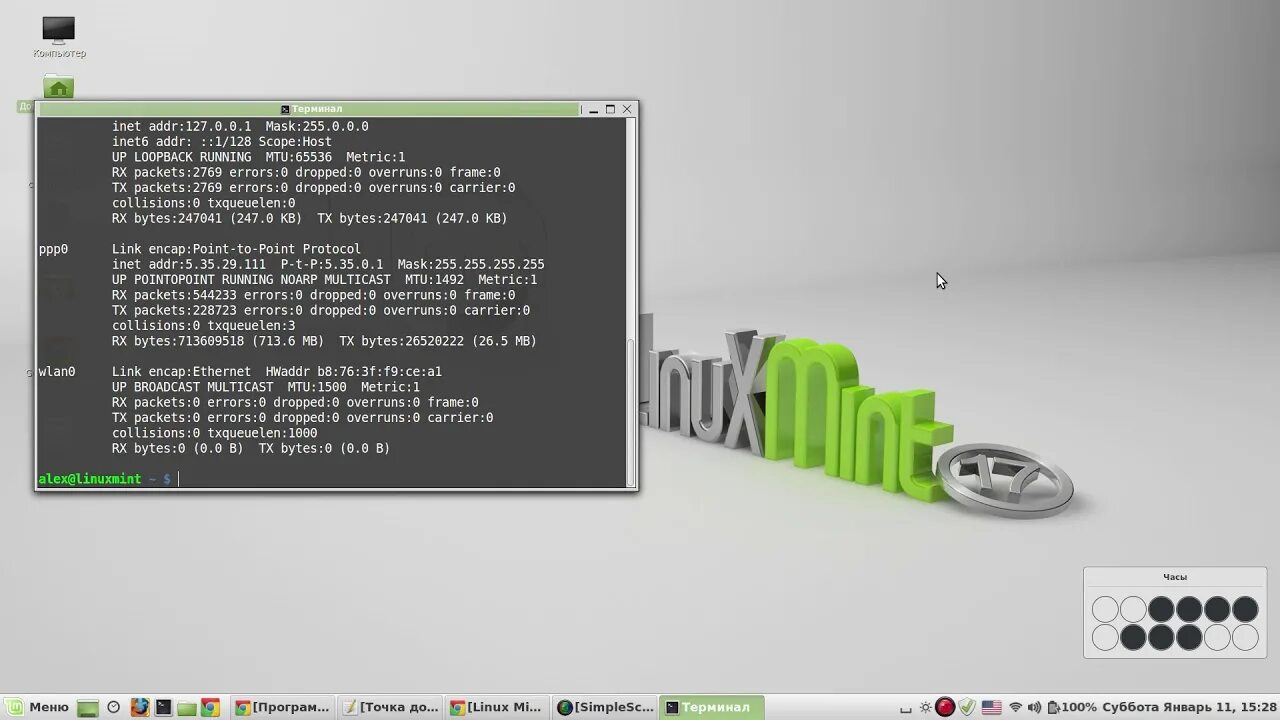The width and height of the screenshot is (1280, 720).
Task: Click the red record tray icon
Action: 945,708
